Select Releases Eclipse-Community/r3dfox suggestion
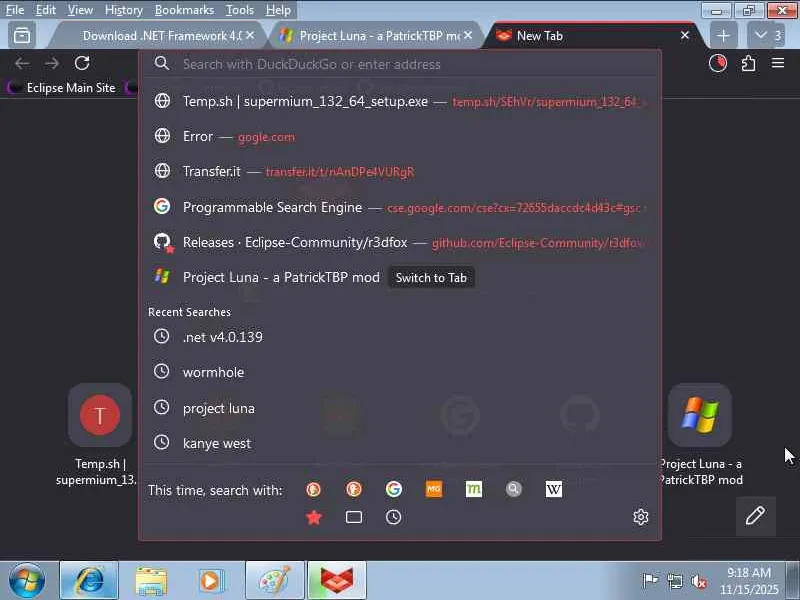The height and width of the screenshot is (600, 800). (x=400, y=242)
